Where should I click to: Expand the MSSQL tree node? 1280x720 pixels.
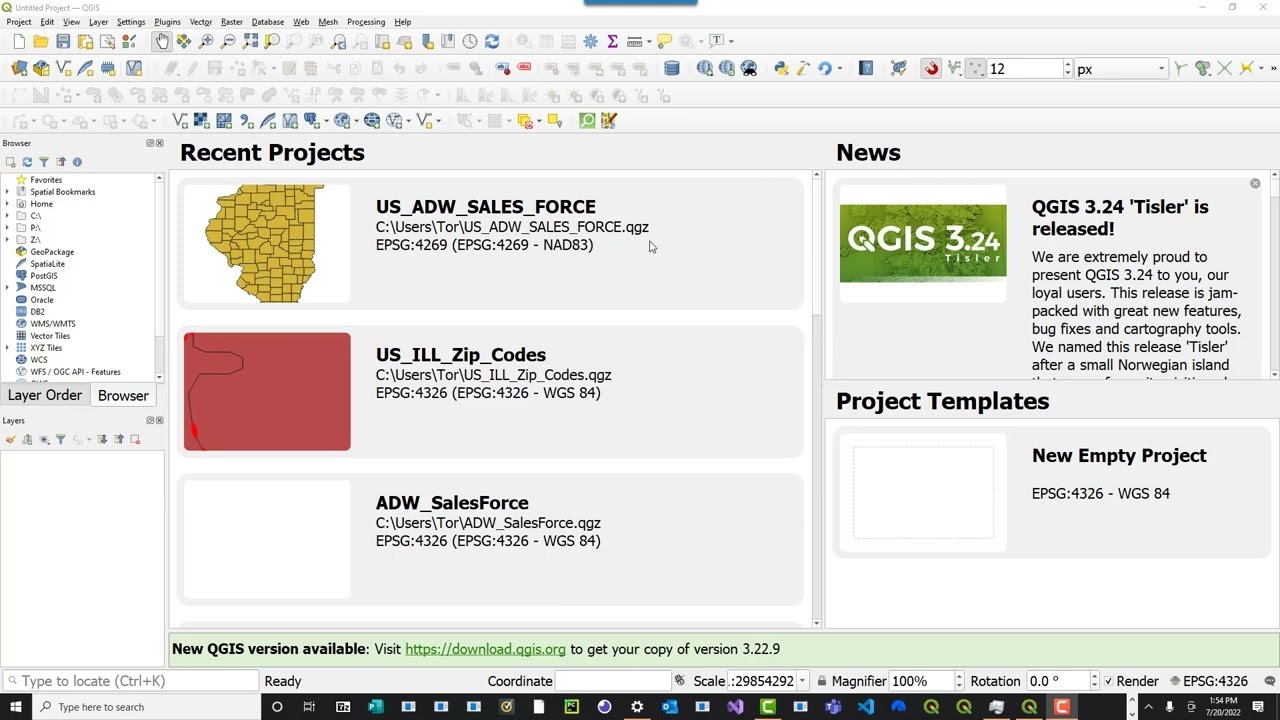point(8,288)
